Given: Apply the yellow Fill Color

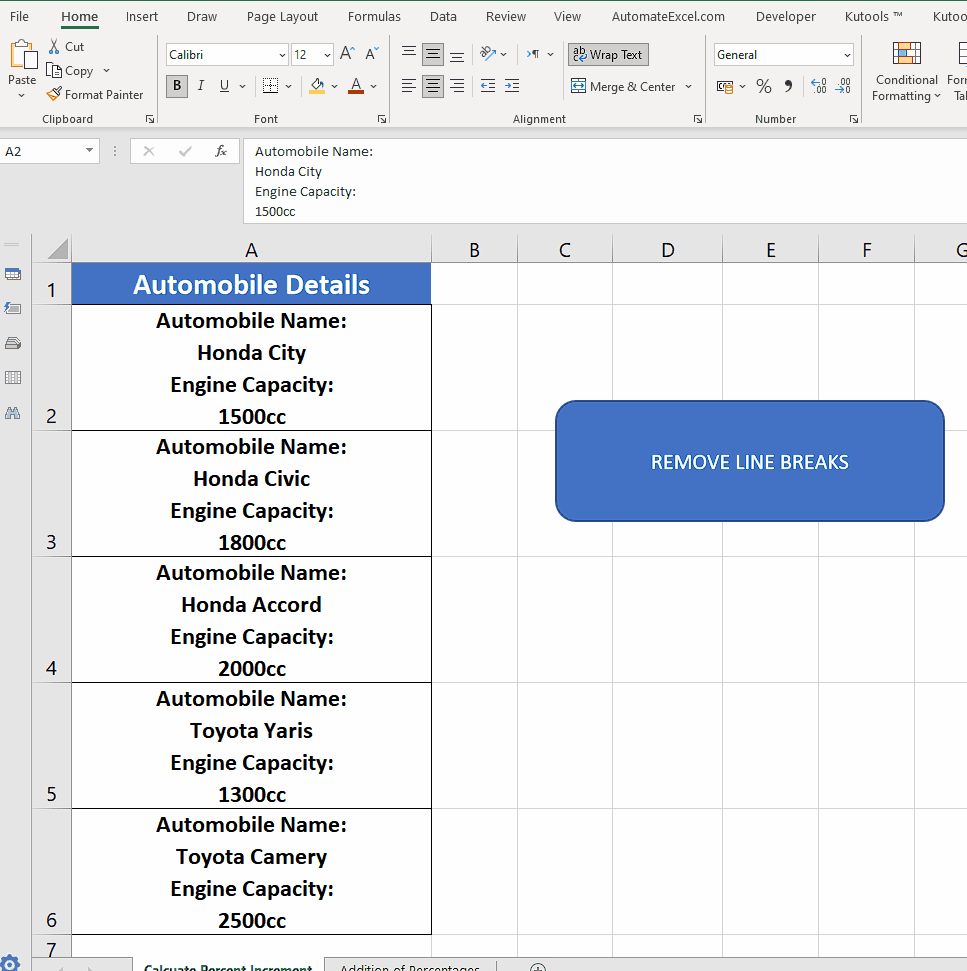Looking at the screenshot, I should tap(317, 86).
